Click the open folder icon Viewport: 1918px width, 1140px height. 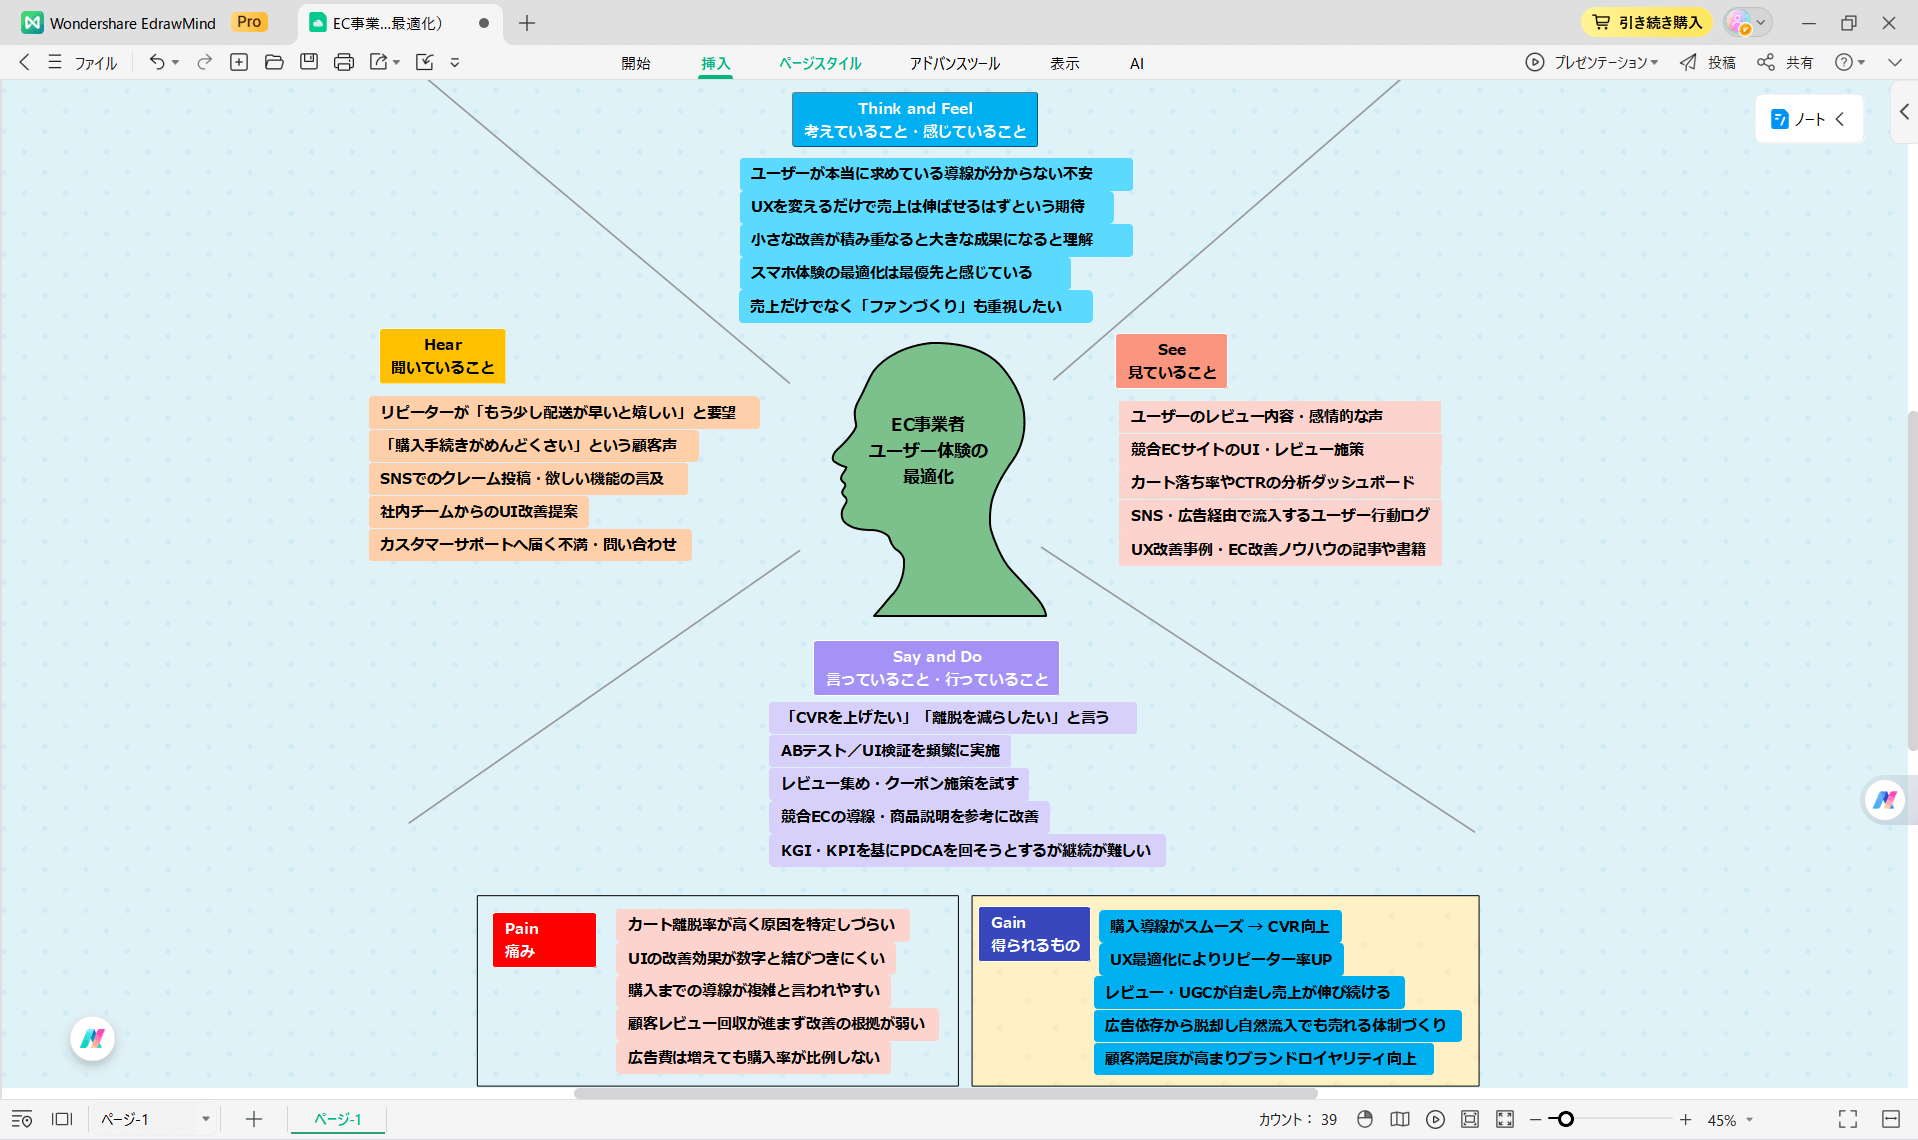(274, 62)
